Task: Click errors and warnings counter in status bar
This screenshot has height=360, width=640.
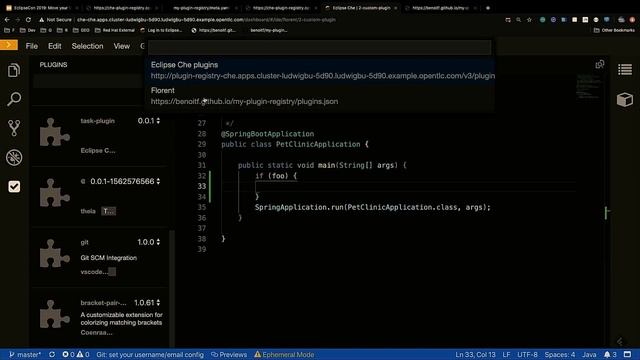Action: tap(76, 354)
